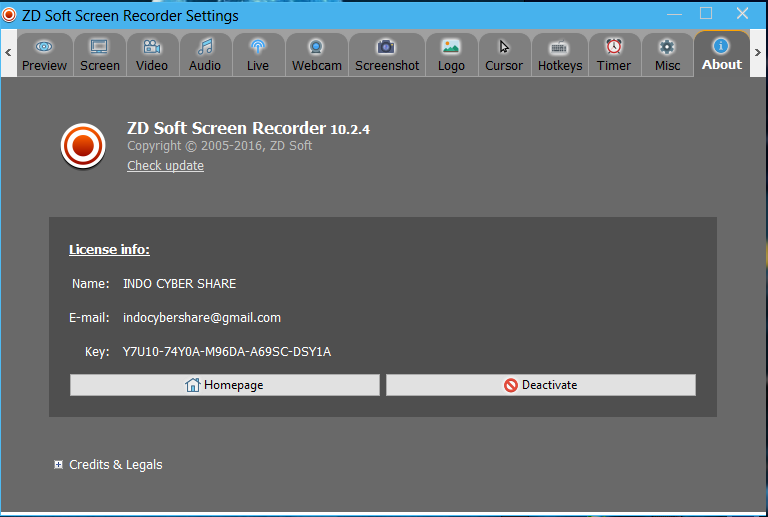Close the Settings window
The image size is (768, 517).
tap(743, 14)
